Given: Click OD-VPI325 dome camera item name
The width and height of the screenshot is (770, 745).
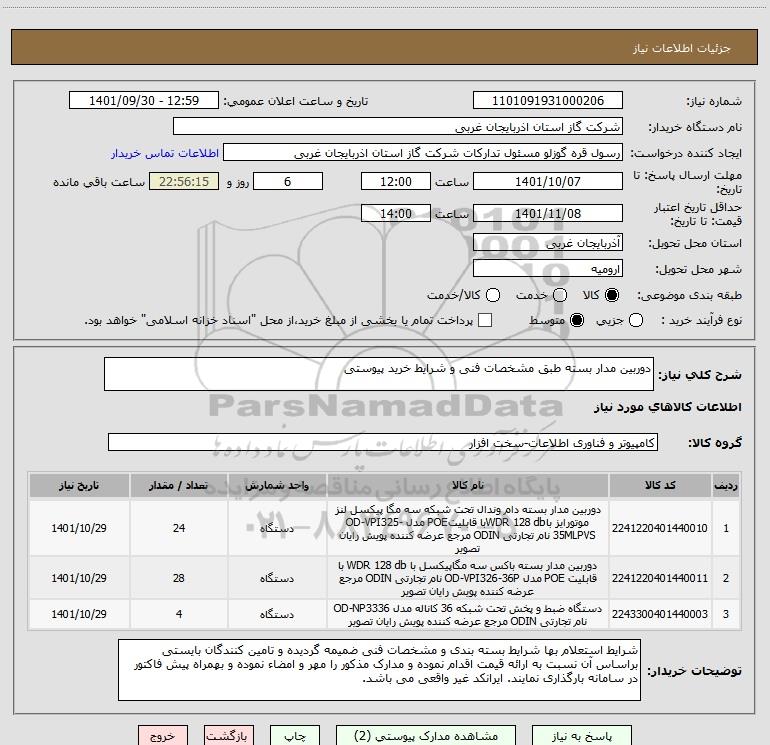Looking at the screenshot, I should click(x=468, y=529).
